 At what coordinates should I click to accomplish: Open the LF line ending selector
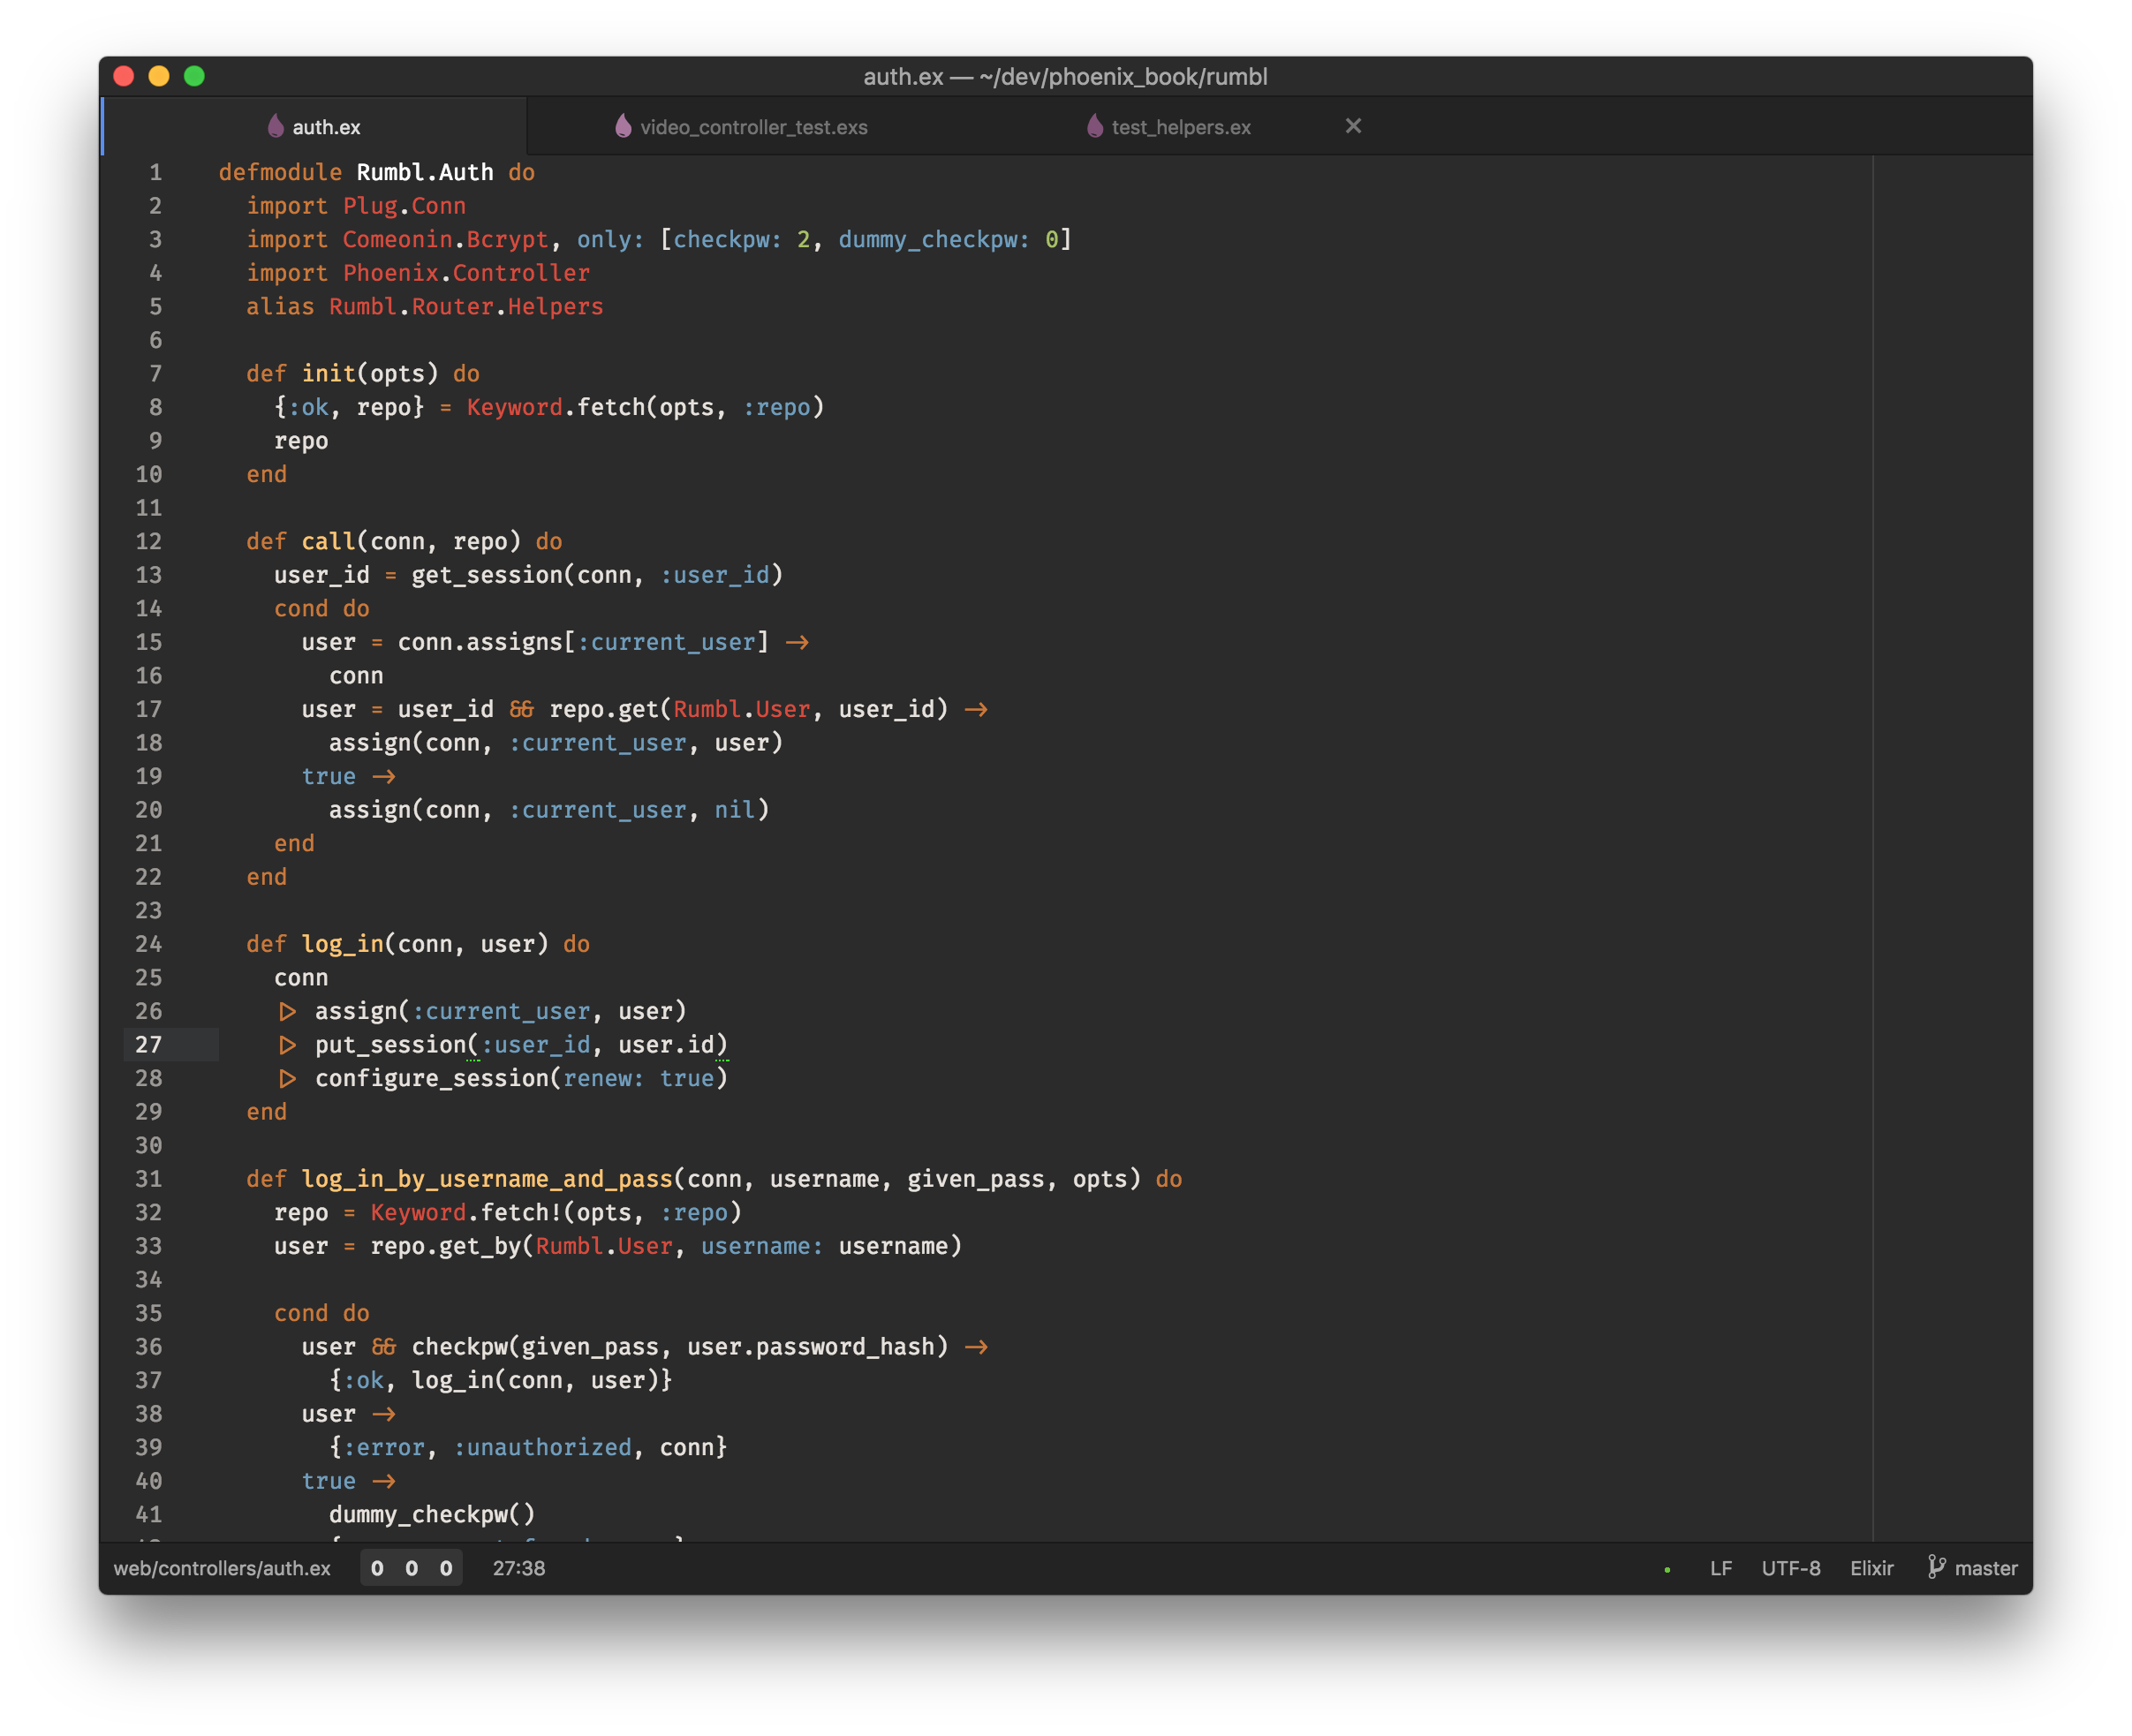1720,1568
